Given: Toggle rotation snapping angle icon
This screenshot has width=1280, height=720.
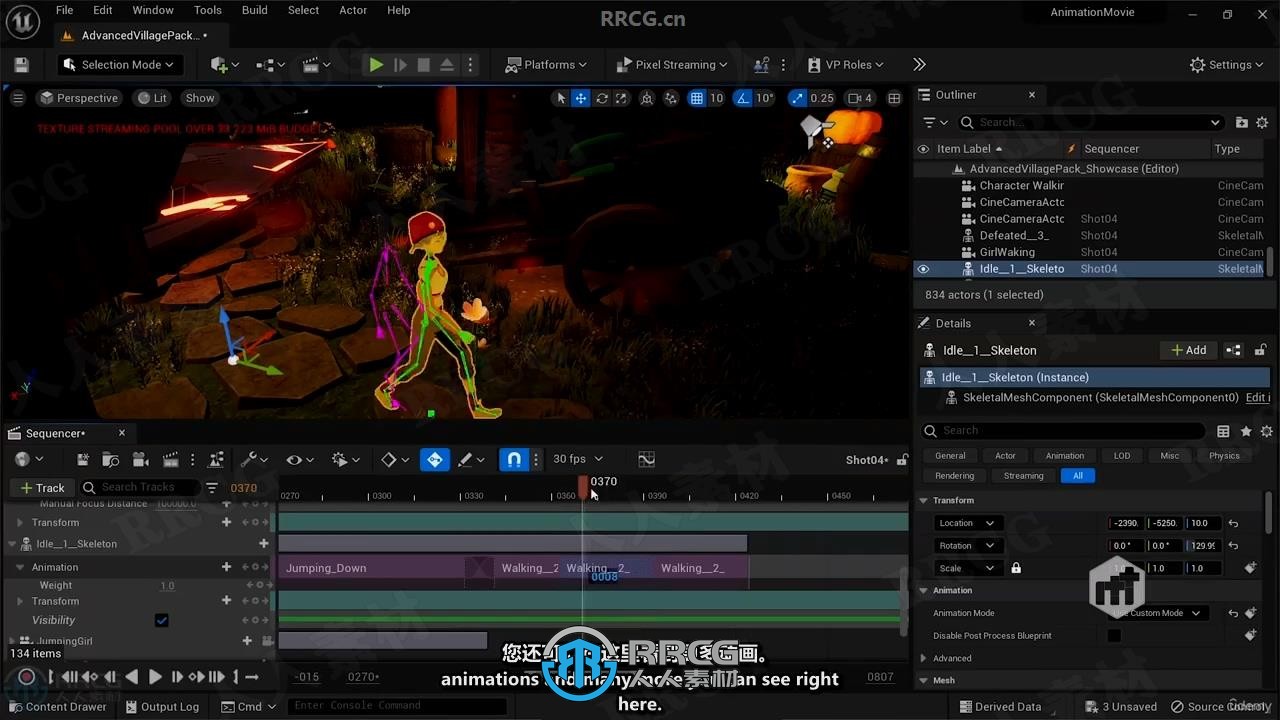Looking at the screenshot, I should [743, 98].
